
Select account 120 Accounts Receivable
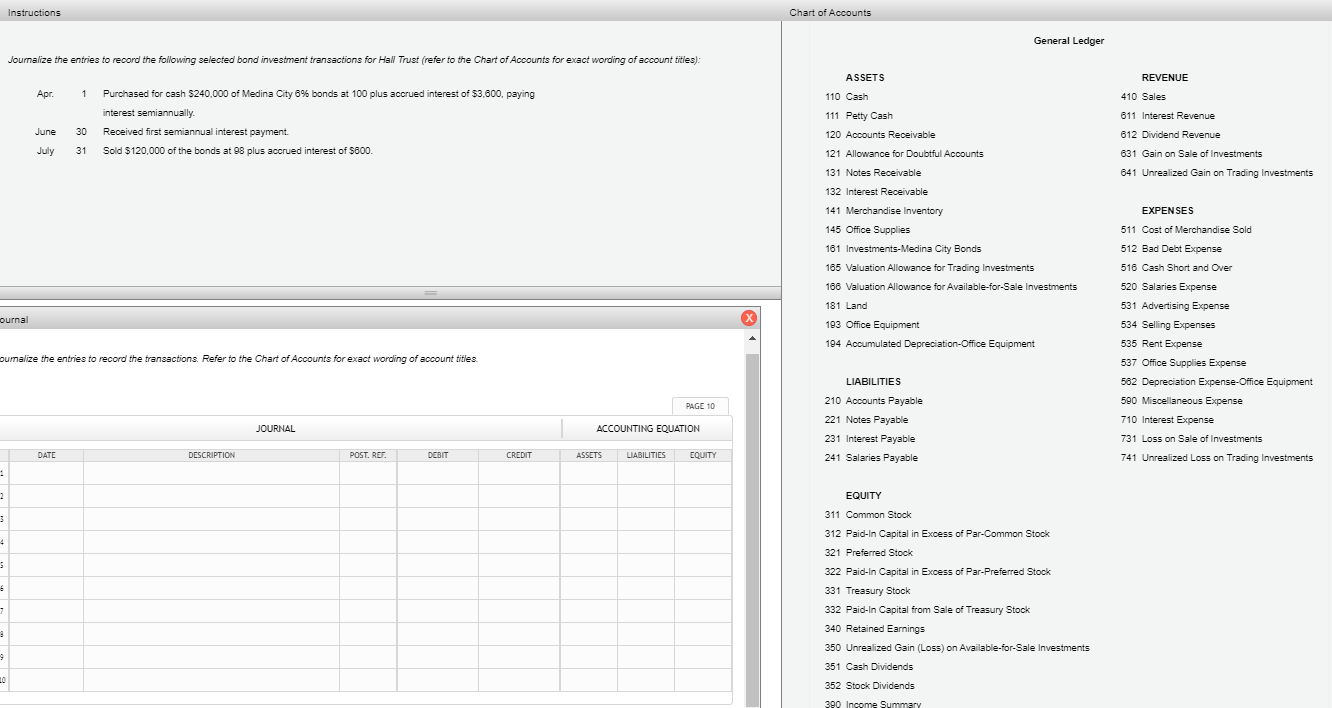pos(880,135)
